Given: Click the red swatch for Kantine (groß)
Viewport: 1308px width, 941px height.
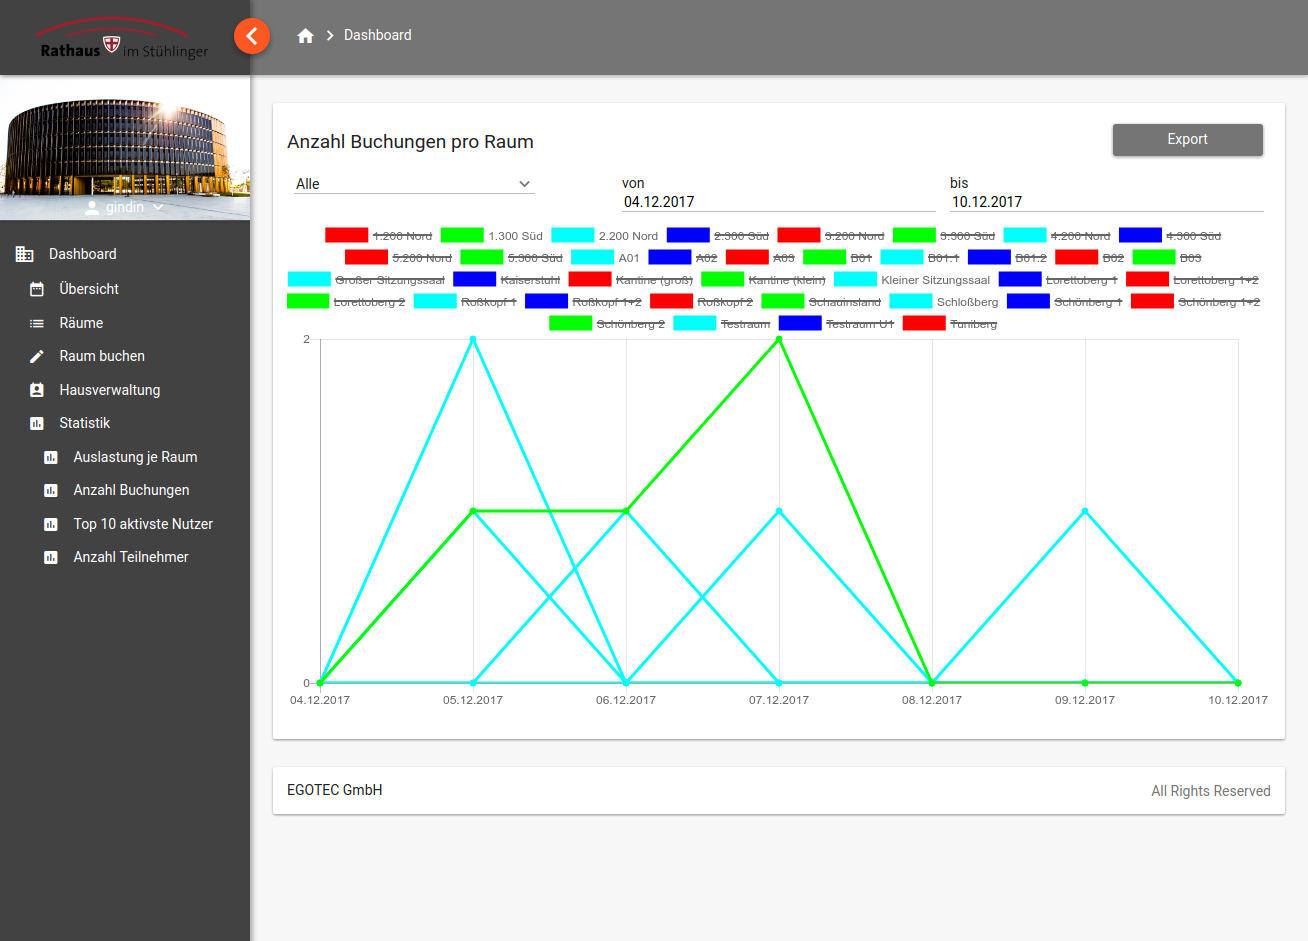Looking at the screenshot, I should tap(590, 279).
